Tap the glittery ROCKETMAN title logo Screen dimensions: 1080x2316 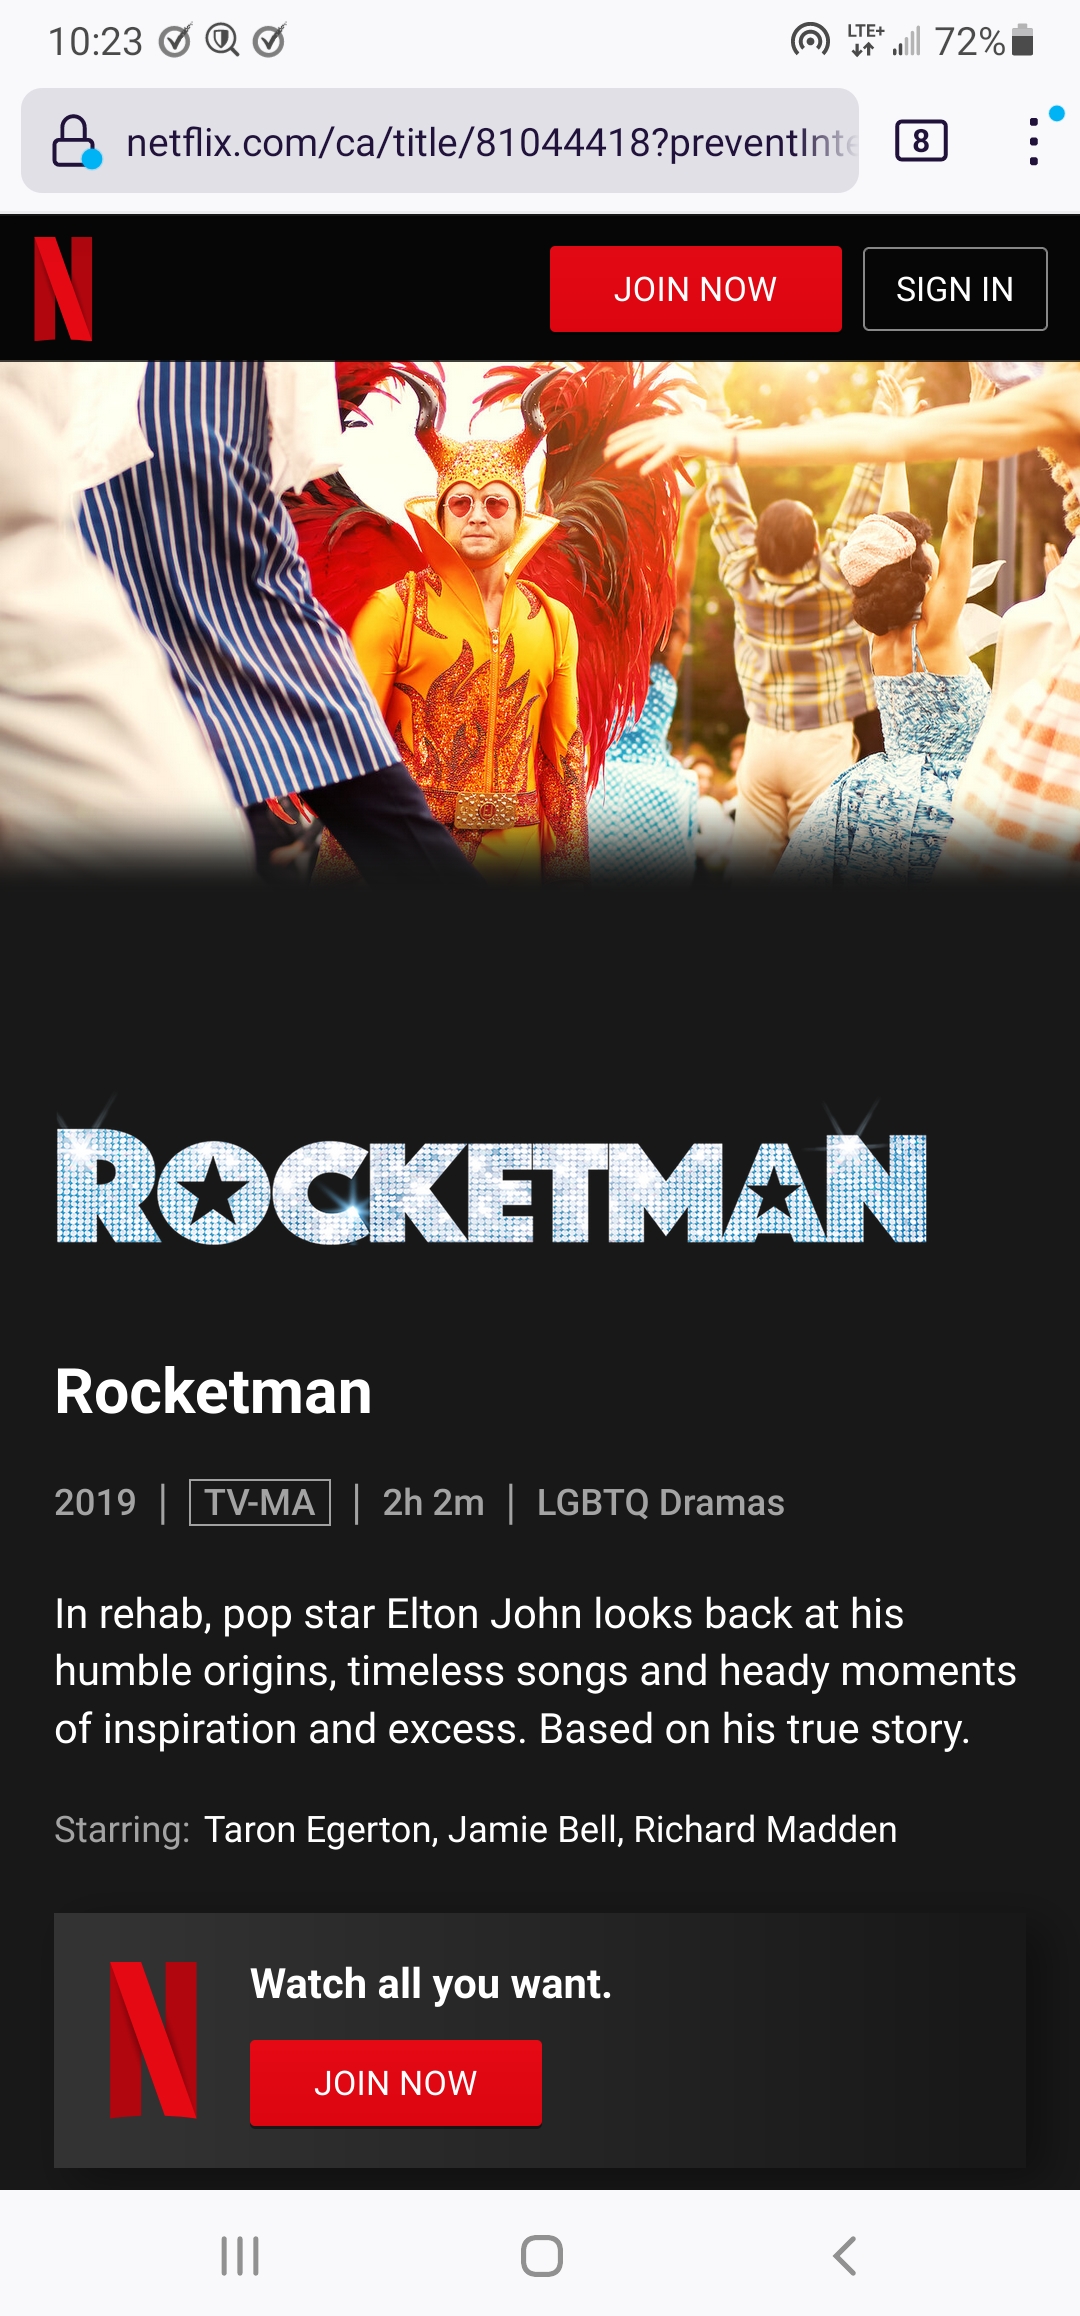[491, 1178]
